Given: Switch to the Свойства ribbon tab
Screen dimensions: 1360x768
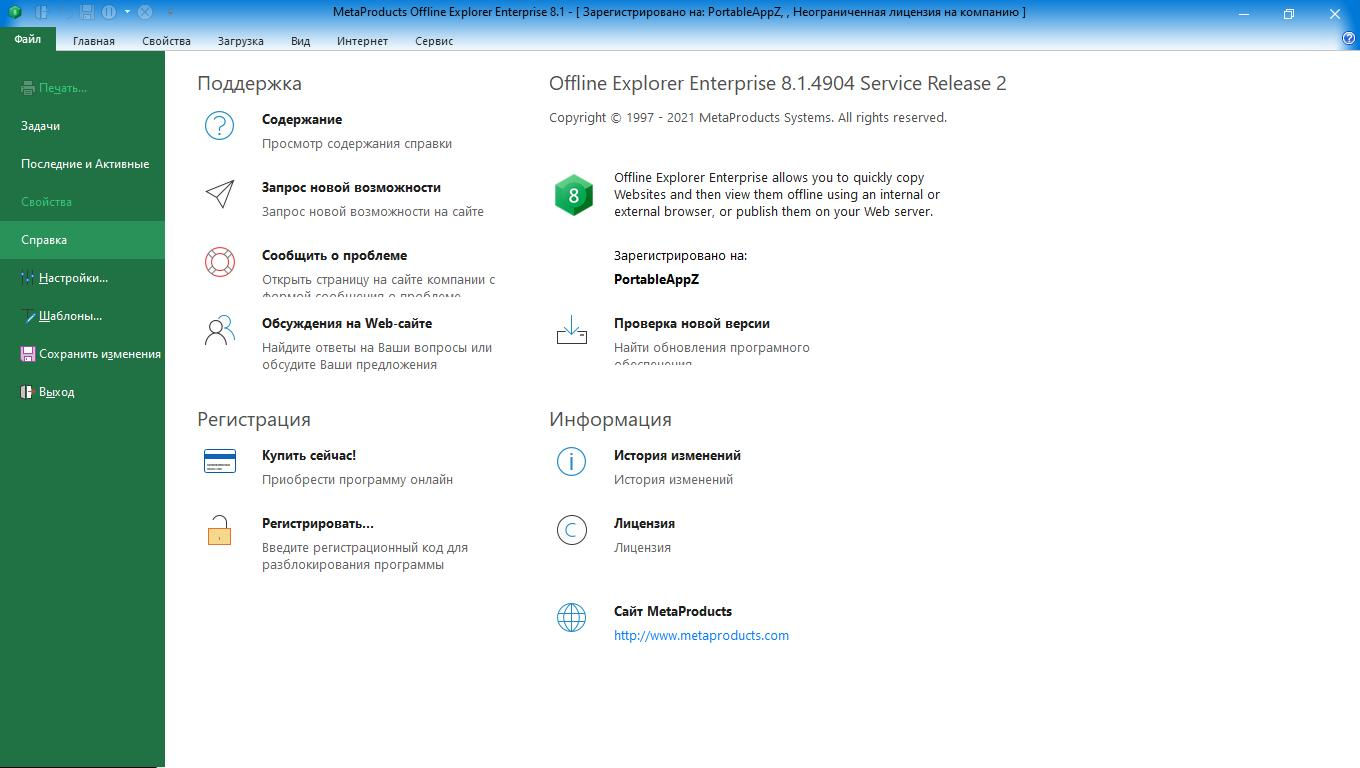Looking at the screenshot, I should [166, 41].
